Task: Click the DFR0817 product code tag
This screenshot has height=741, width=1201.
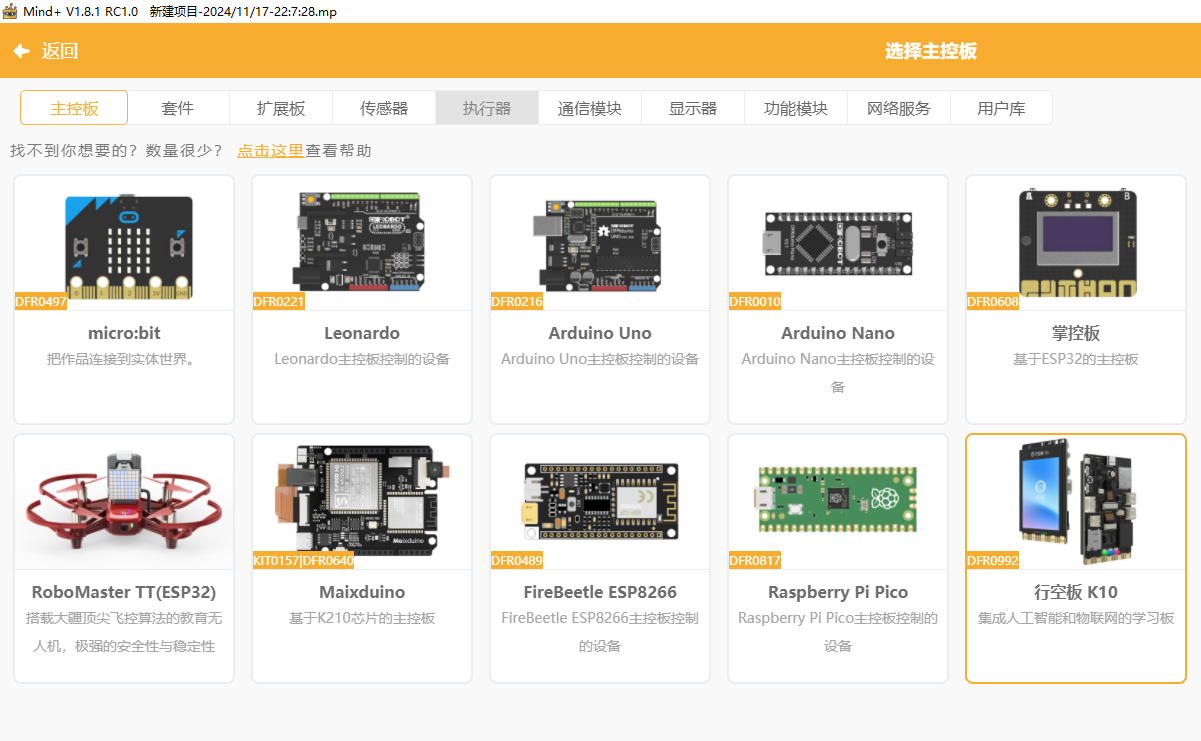Action: click(x=755, y=561)
